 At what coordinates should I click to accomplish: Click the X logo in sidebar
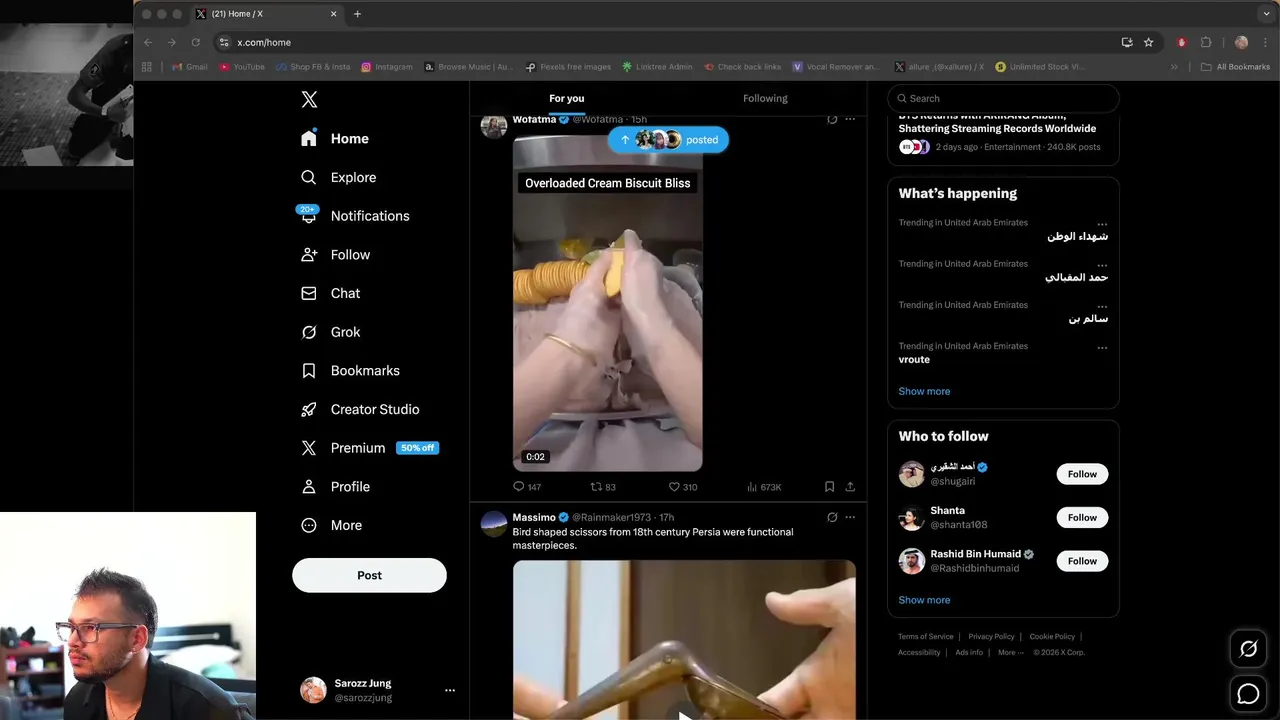(x=309, y=100)
